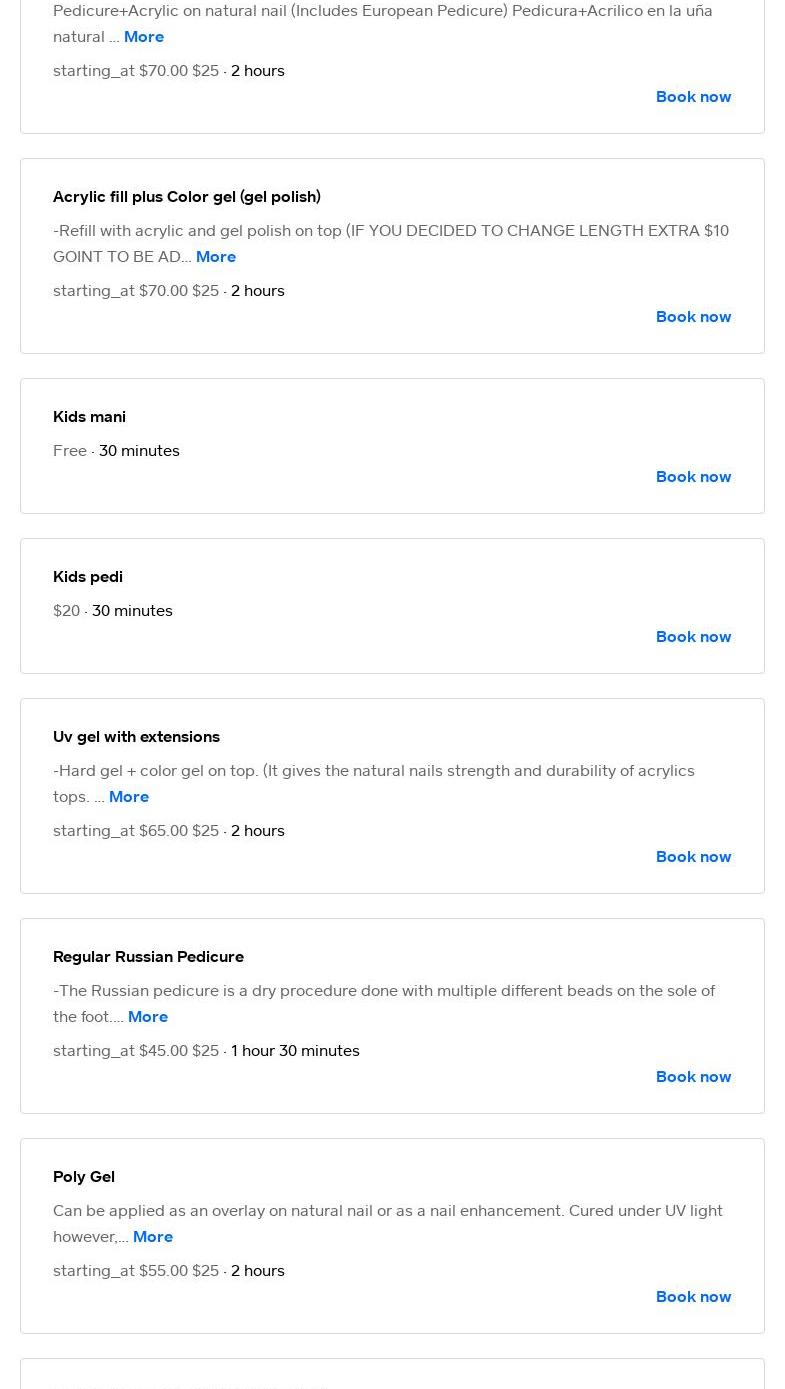
Task: Expand Pedicure+Acrylic description with More
Action: (144, 37)
